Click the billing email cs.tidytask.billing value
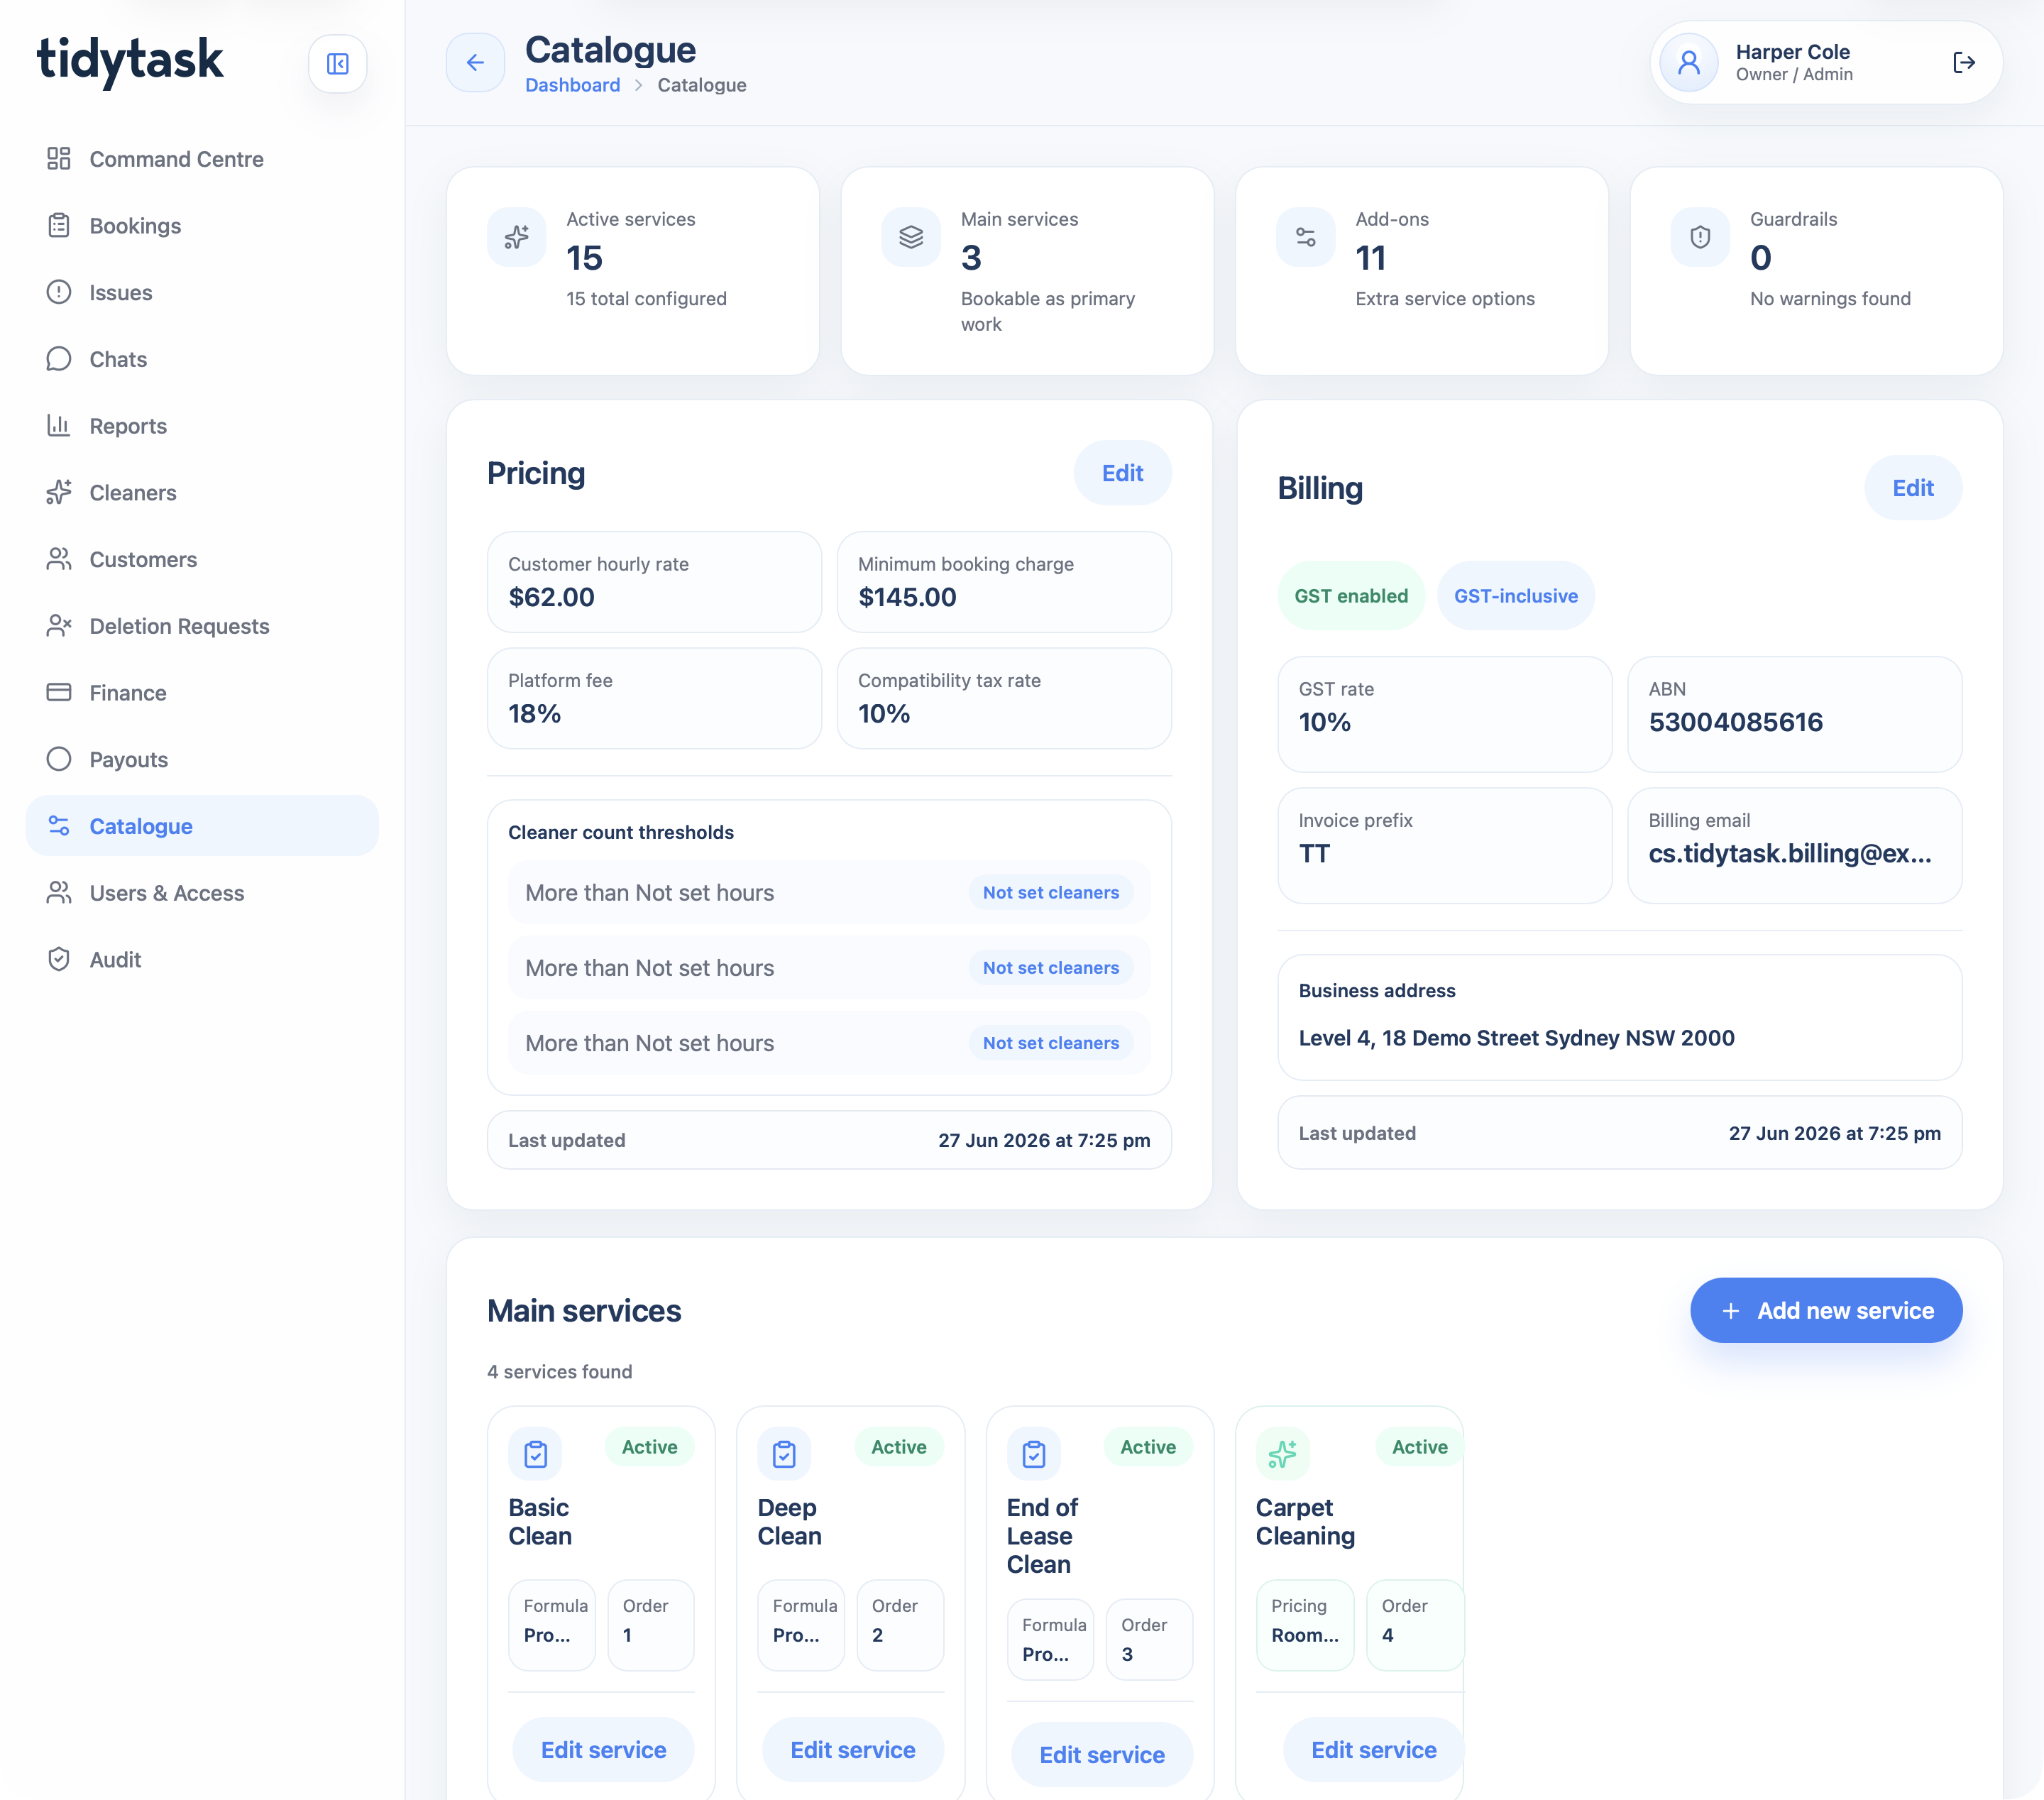The image size is (2044, 1800). point(1789,853)
